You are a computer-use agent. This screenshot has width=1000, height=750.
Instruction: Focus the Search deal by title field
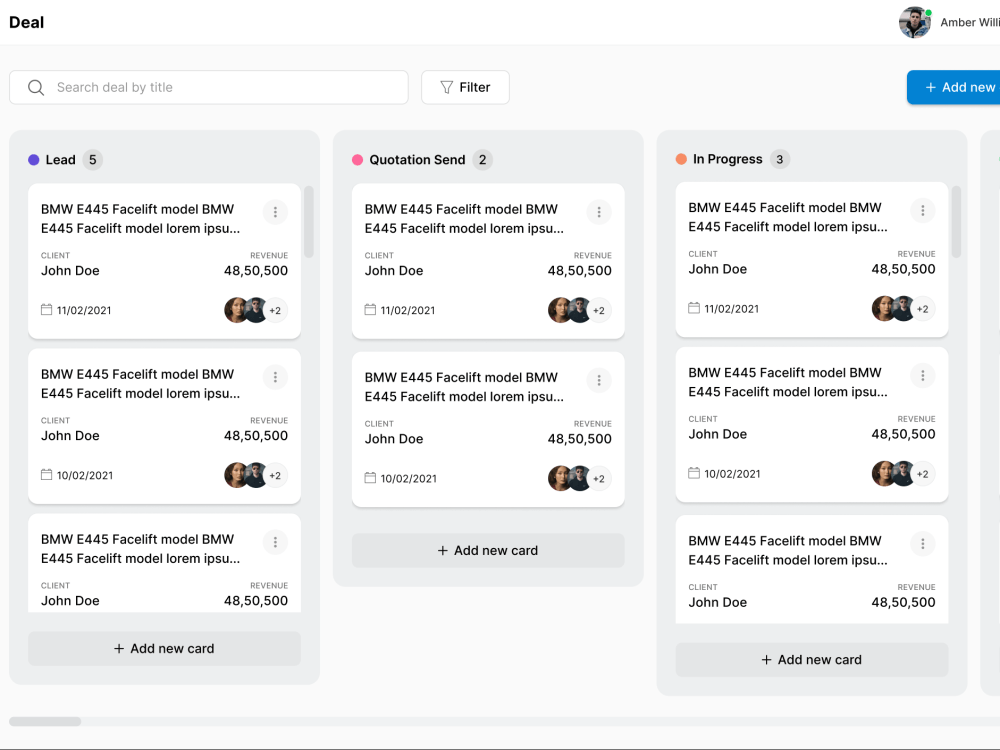[x=209, y=87]
